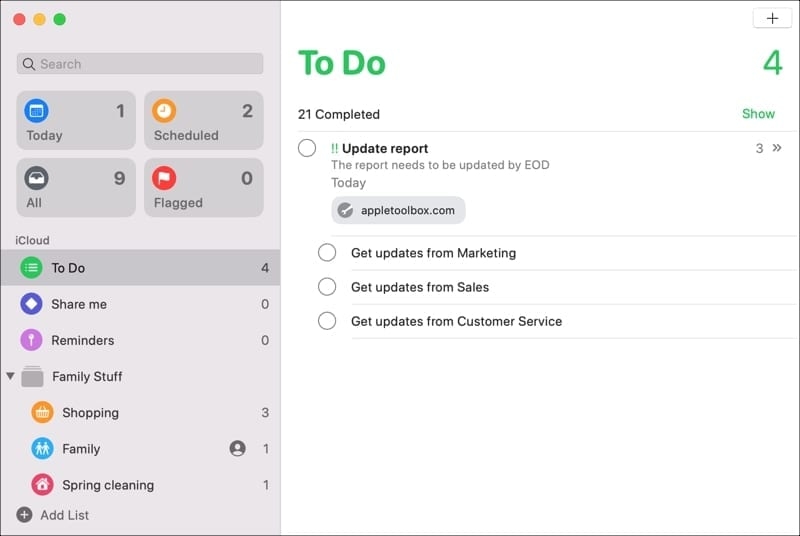The height and width of the screenshot is (536, 800).
Task: Open the appletoolbox.com link attachment
Action: tap(398, 210)
